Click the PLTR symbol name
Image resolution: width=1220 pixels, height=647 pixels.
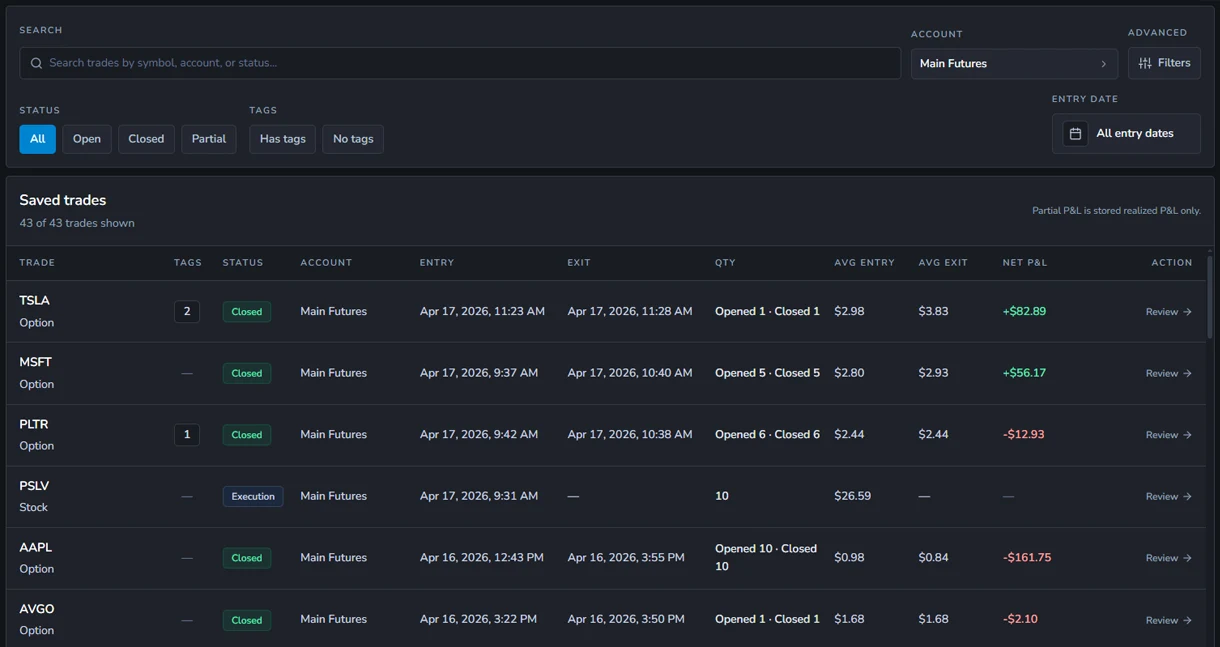point(34,424)
